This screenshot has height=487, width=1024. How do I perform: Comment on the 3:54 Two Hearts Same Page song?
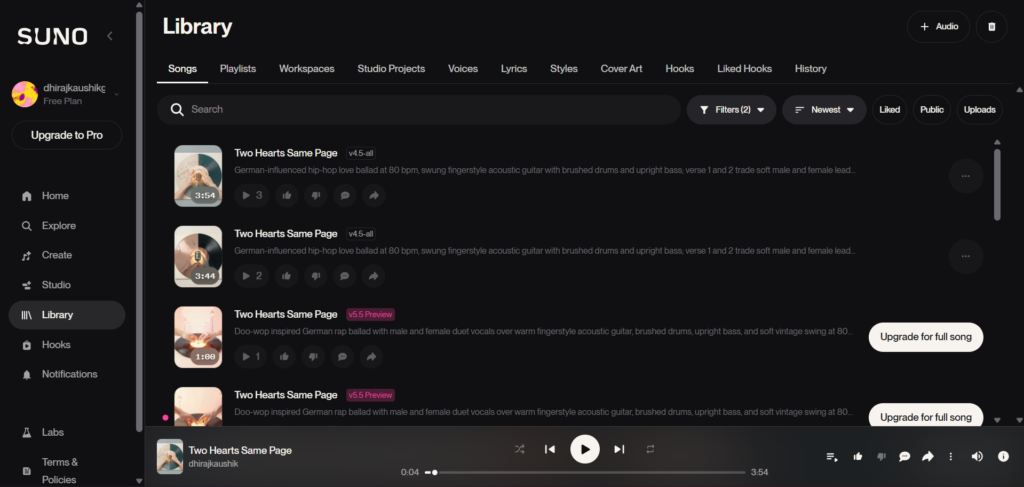[345, 195]
